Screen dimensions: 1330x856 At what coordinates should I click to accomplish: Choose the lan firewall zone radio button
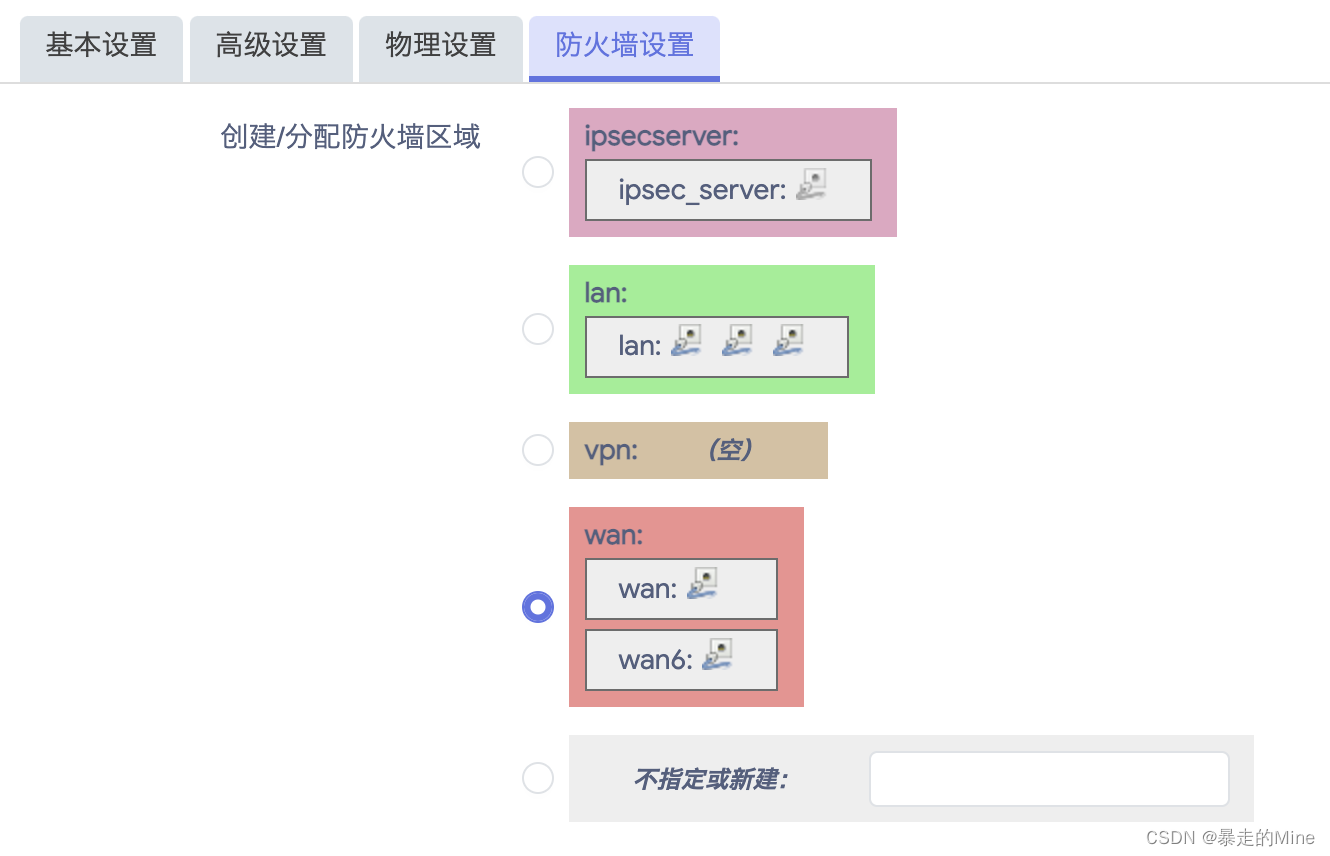tap(538, 329)
